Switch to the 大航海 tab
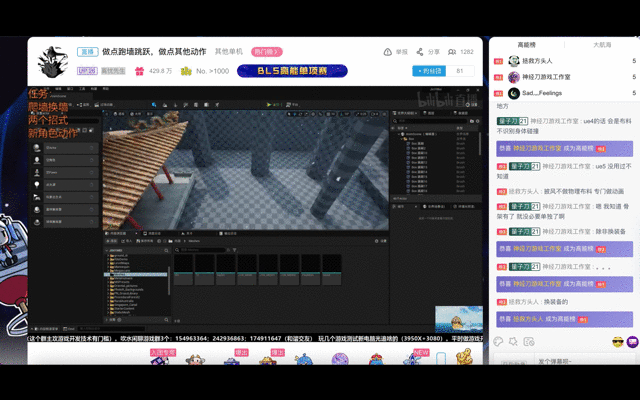 pos(602,45)
